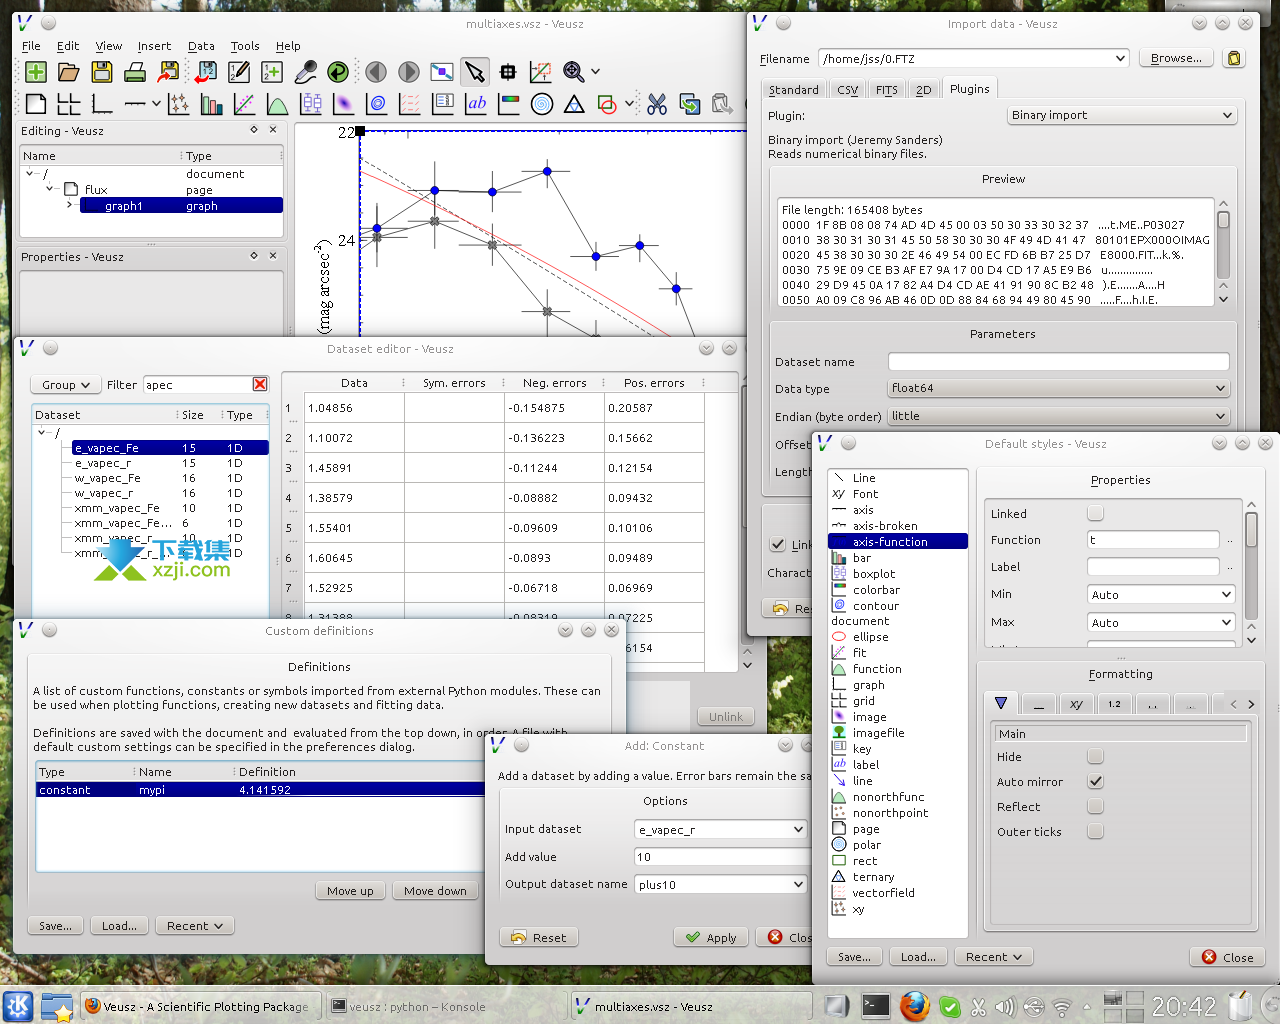Switch to the FITS import tab
The image size is (1280, 1024).
(887, 89)
